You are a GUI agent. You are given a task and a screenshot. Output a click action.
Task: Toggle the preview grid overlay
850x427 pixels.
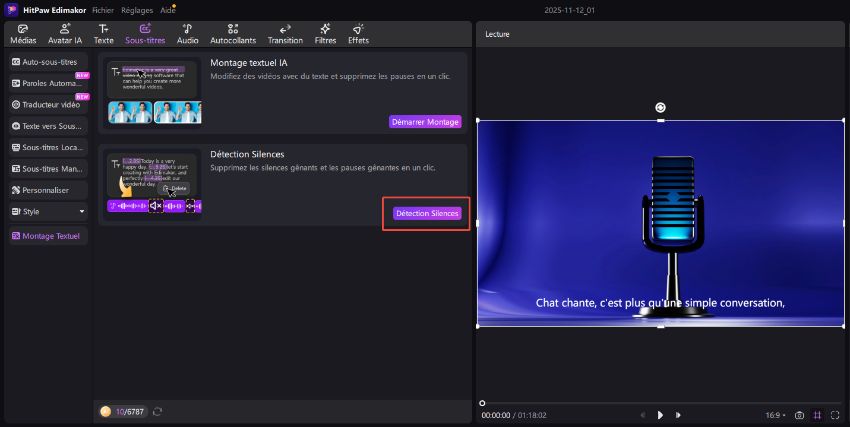(817, 415)
